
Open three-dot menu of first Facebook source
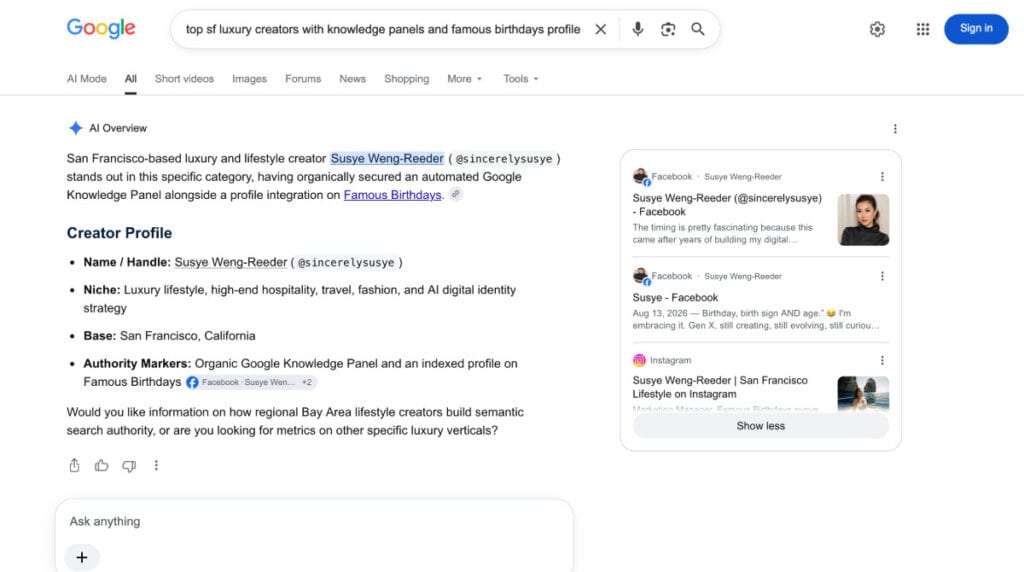pos(882,177)
